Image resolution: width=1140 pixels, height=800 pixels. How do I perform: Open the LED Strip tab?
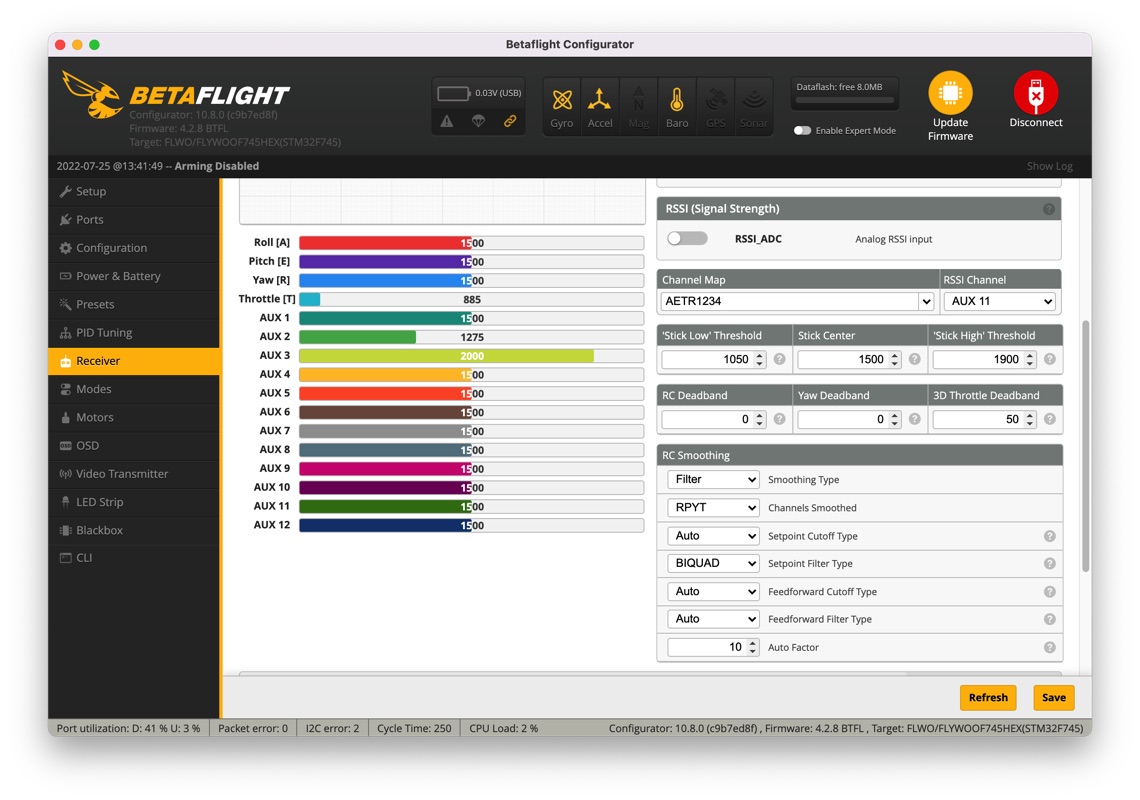pos(134,502)
